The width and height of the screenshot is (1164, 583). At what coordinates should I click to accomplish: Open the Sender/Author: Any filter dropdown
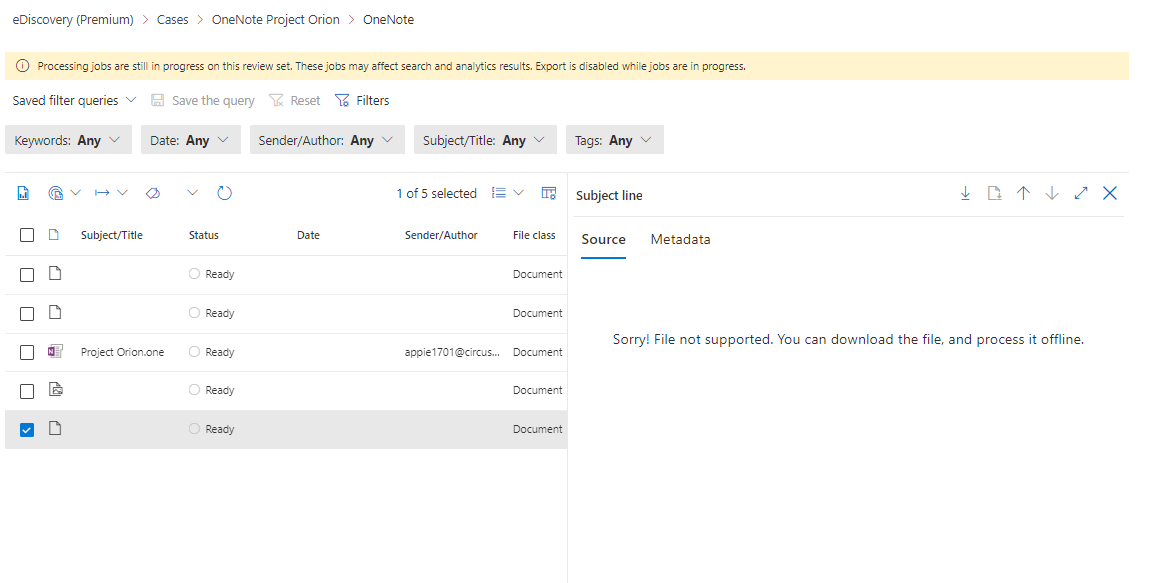tap(326, 140)
